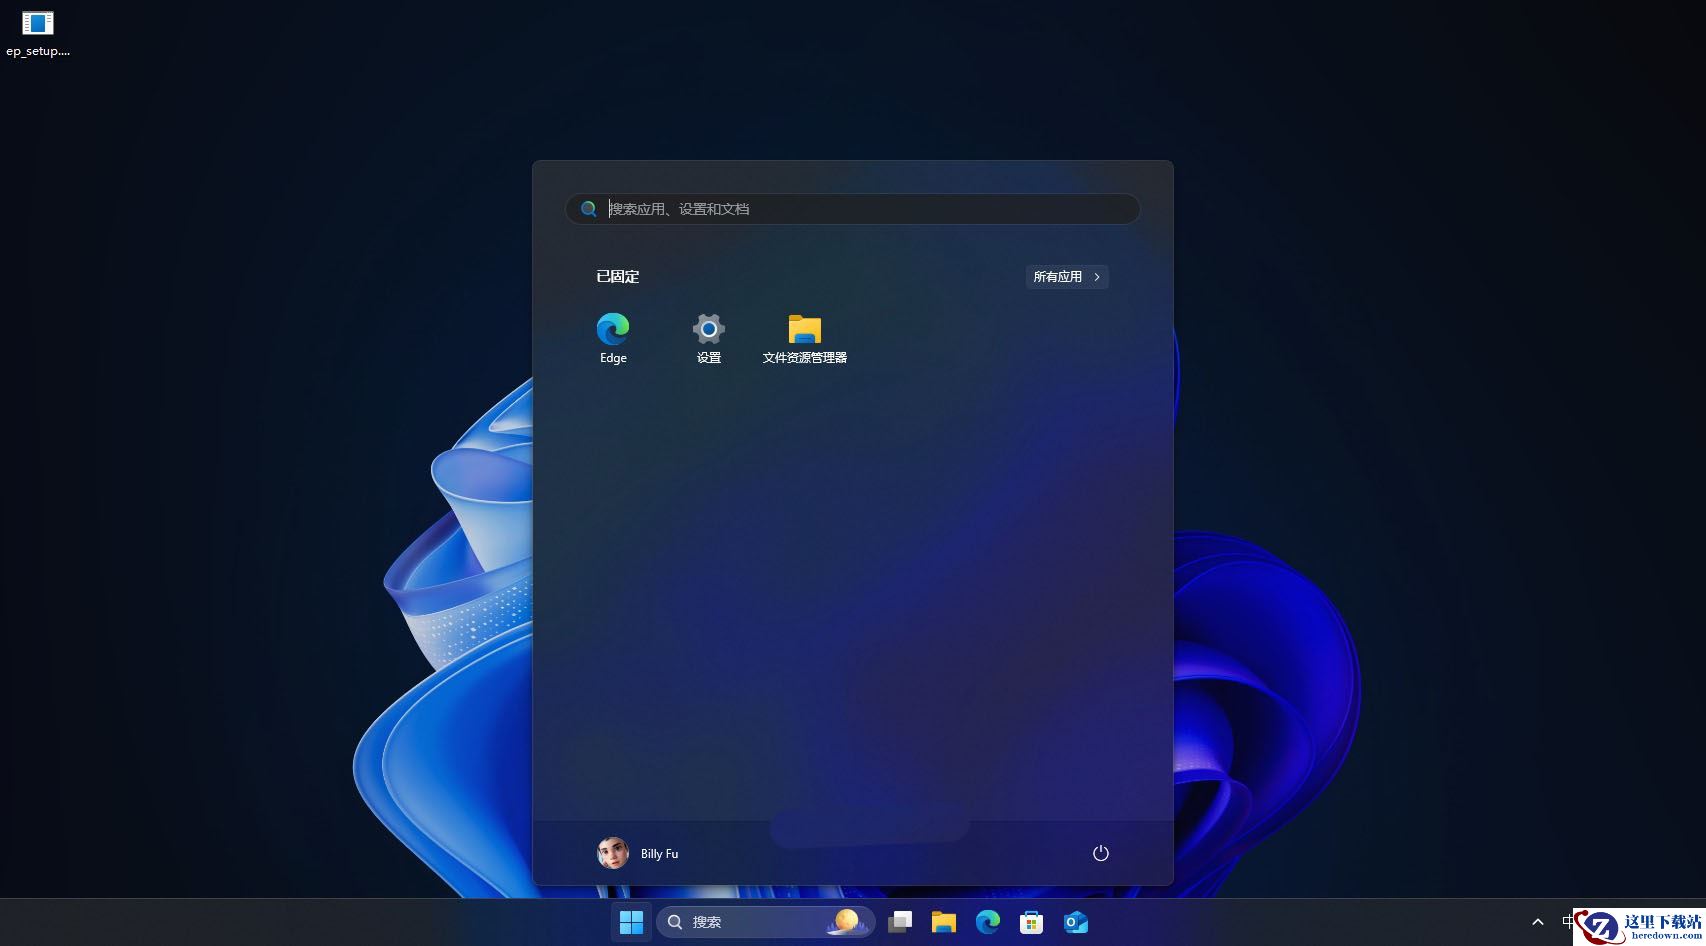Image resolution: width=1706 pixels, height=946 pixels.
Task: Show hidden system tray icons chevron
Action: 1538,922
